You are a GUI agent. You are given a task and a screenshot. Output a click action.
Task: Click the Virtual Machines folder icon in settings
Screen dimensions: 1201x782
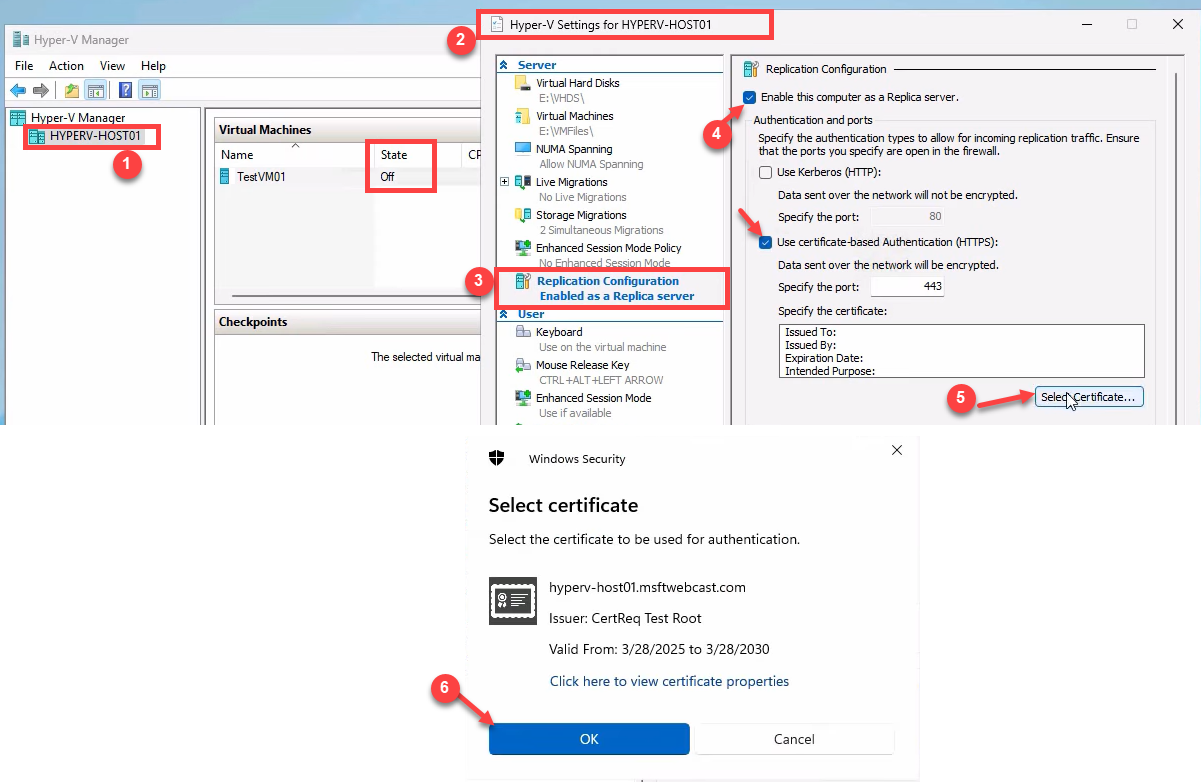pyautogui.click(x=523, y=116)
